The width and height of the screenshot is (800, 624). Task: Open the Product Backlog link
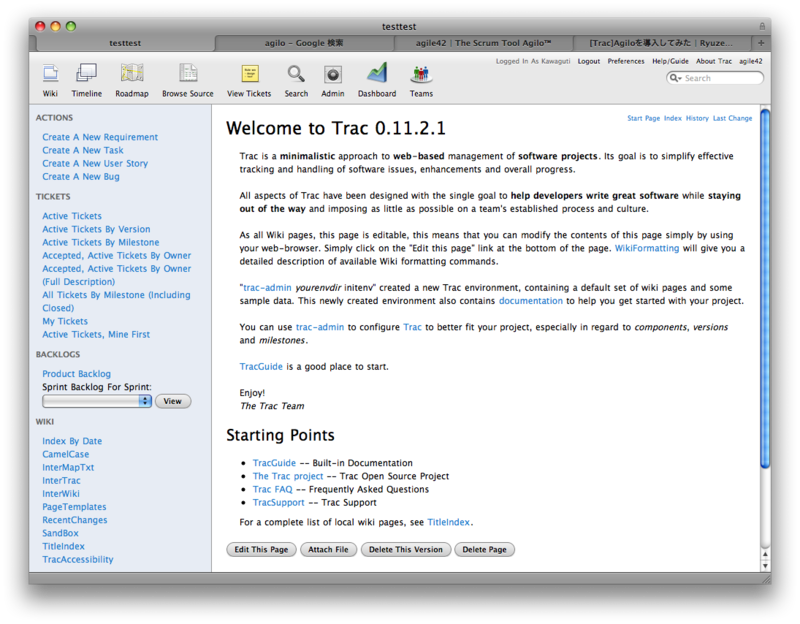pos(77,374)
